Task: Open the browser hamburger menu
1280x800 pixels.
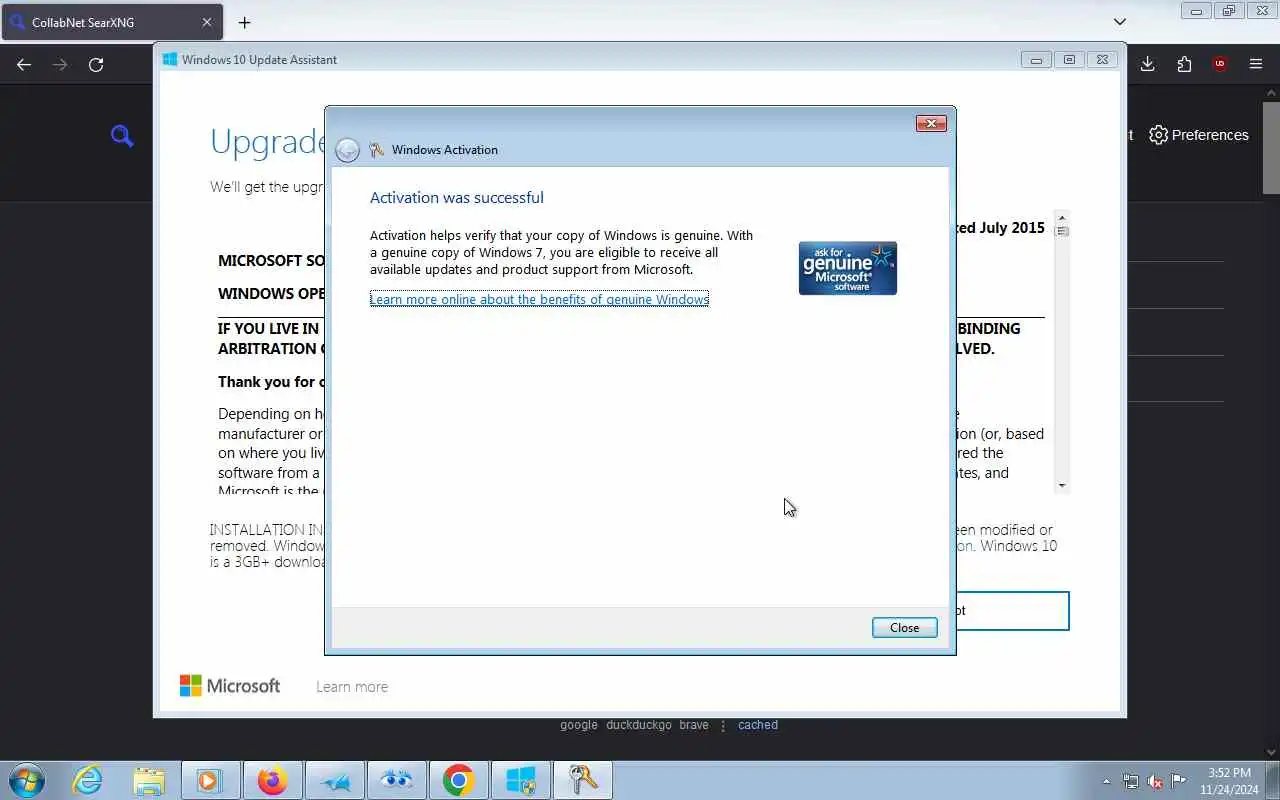Action: [1256, 64]
